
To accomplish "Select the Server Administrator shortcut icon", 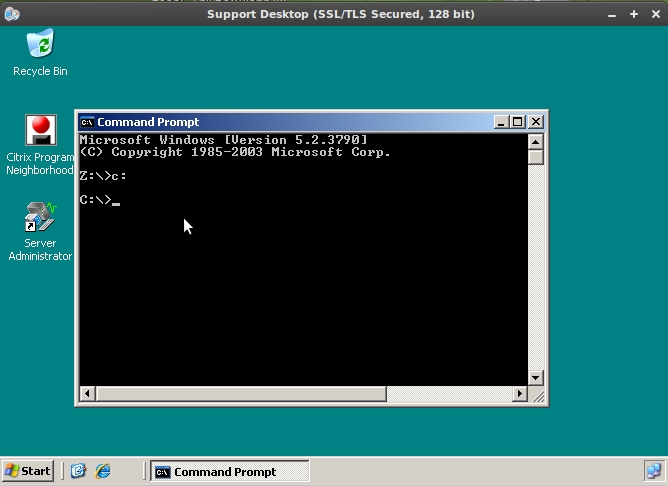I will coord(40,217).
